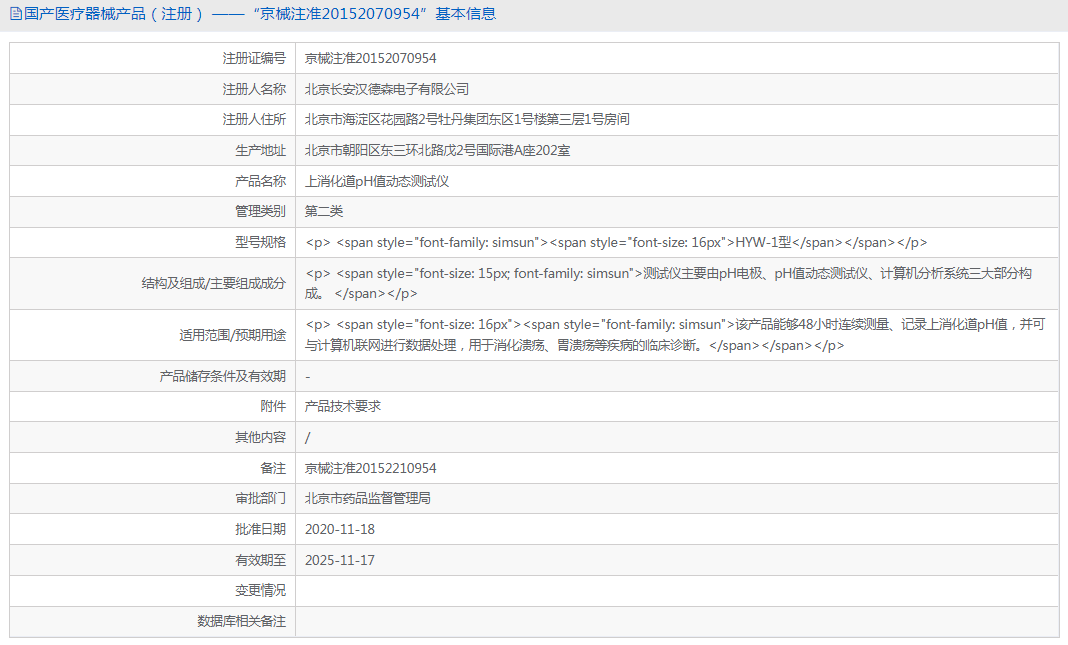The width and height of the screenshot is (1068, 645).
Task: Click the 型号规格 label
Action: [261, 242]
